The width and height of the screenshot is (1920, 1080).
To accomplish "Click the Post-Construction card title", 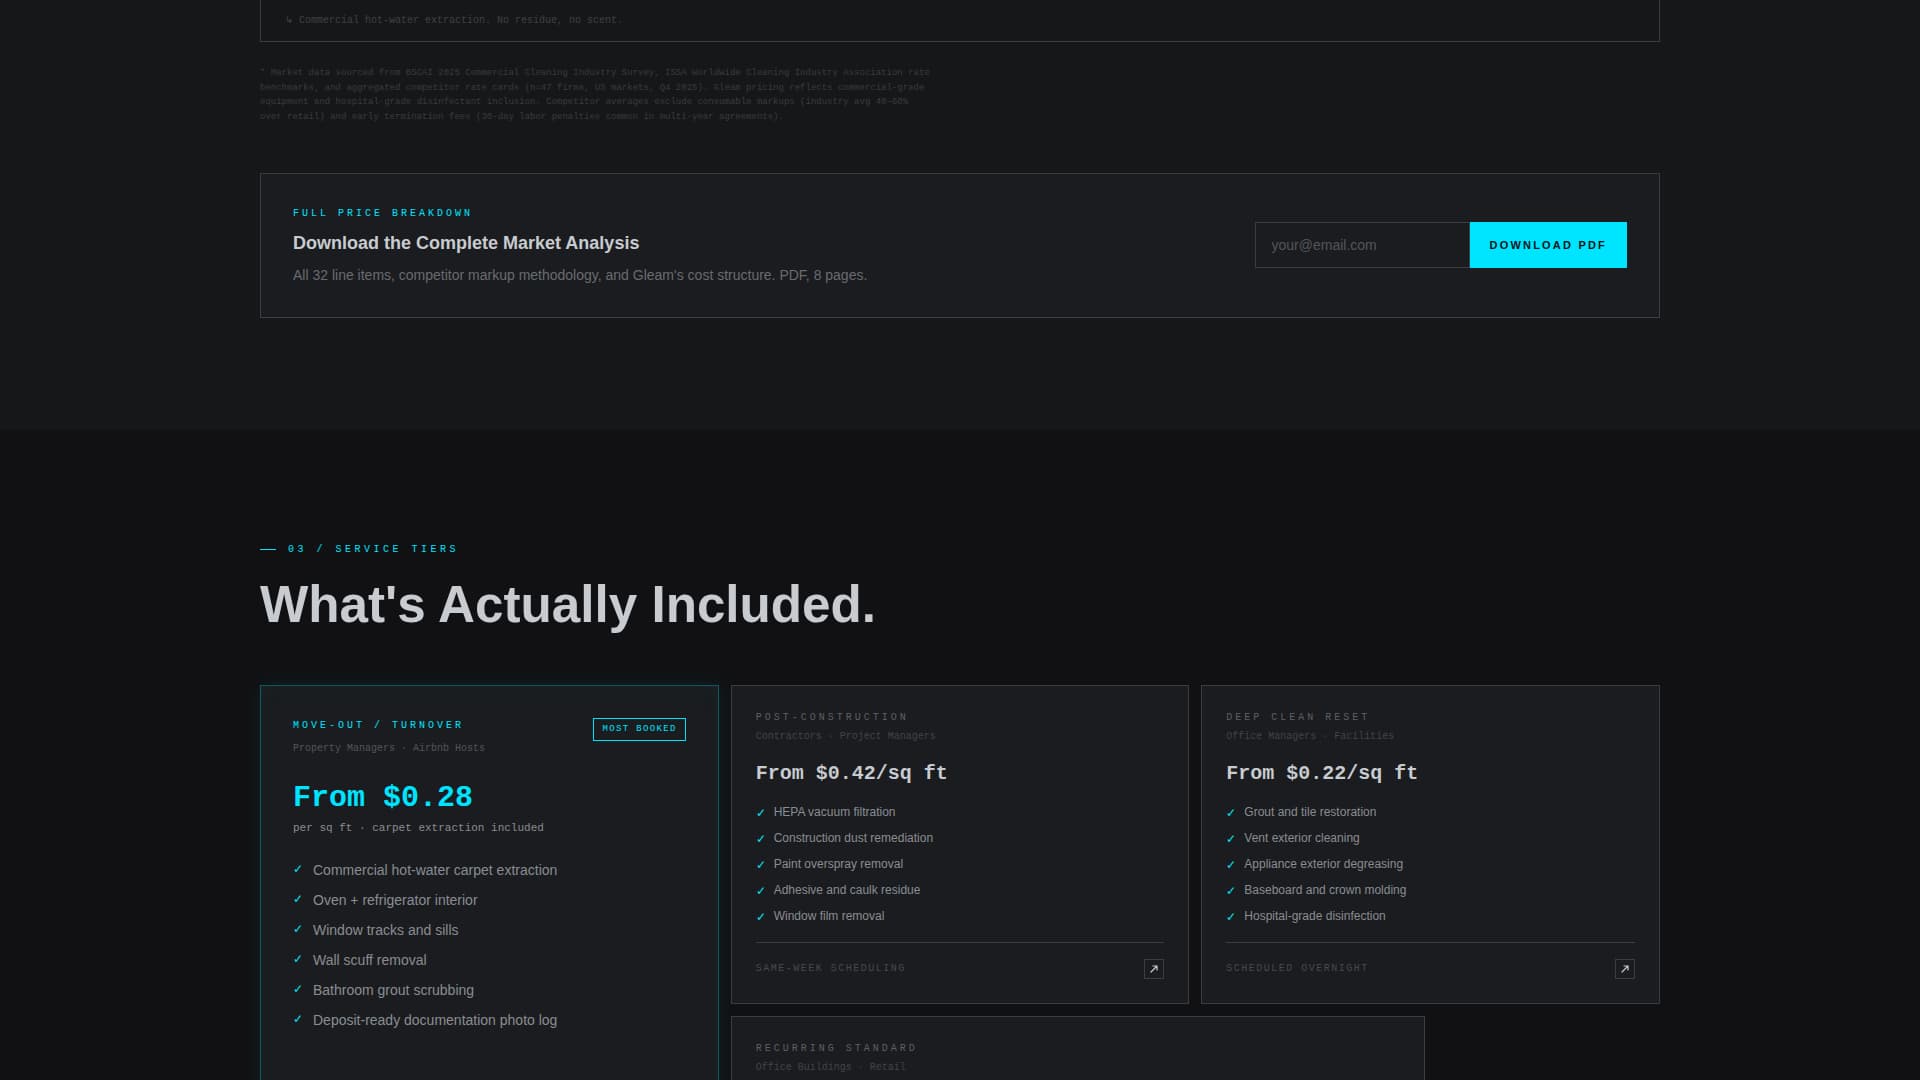I will click(832, 717).
